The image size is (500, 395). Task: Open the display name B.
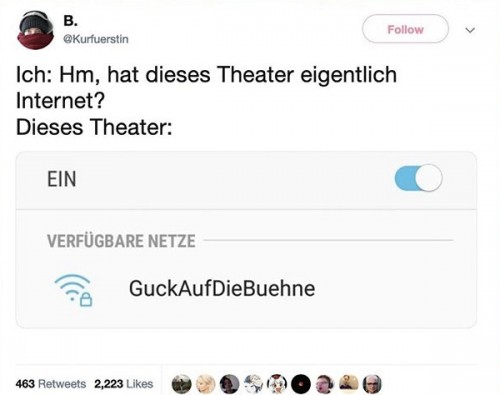click(x=70, y=21)
